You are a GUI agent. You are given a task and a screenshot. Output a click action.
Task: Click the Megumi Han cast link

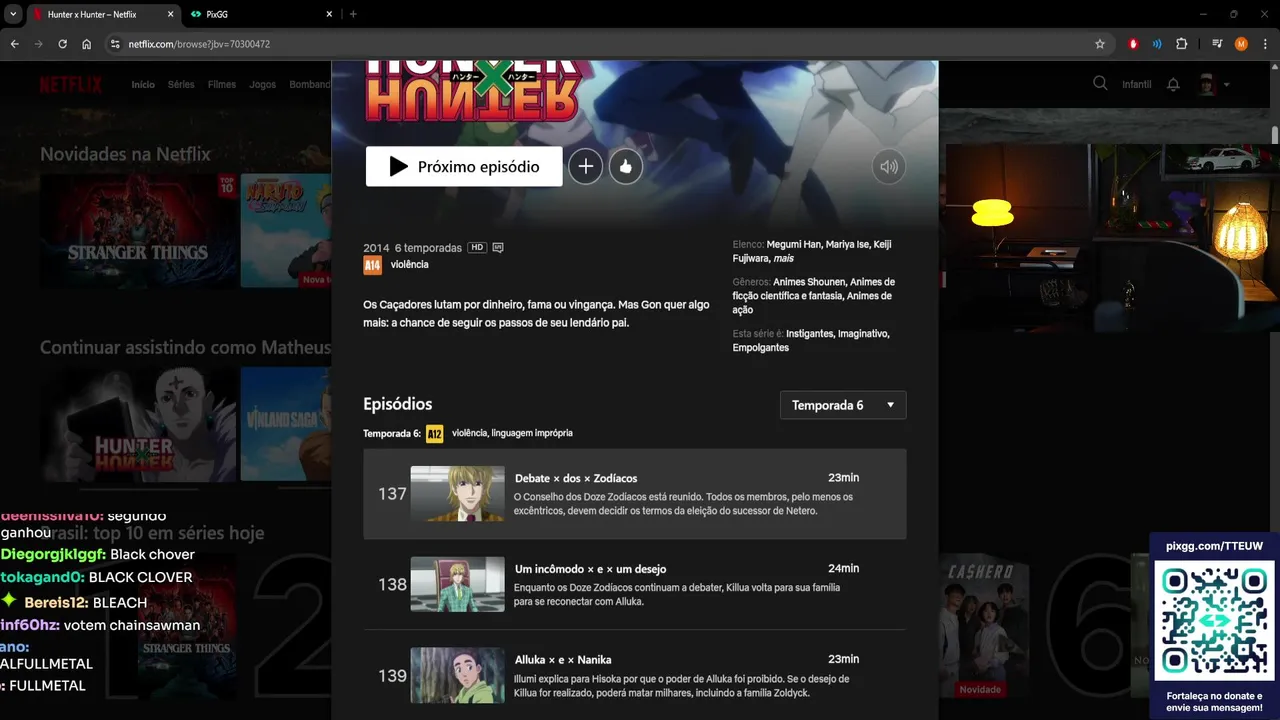(x=793, y=244)
